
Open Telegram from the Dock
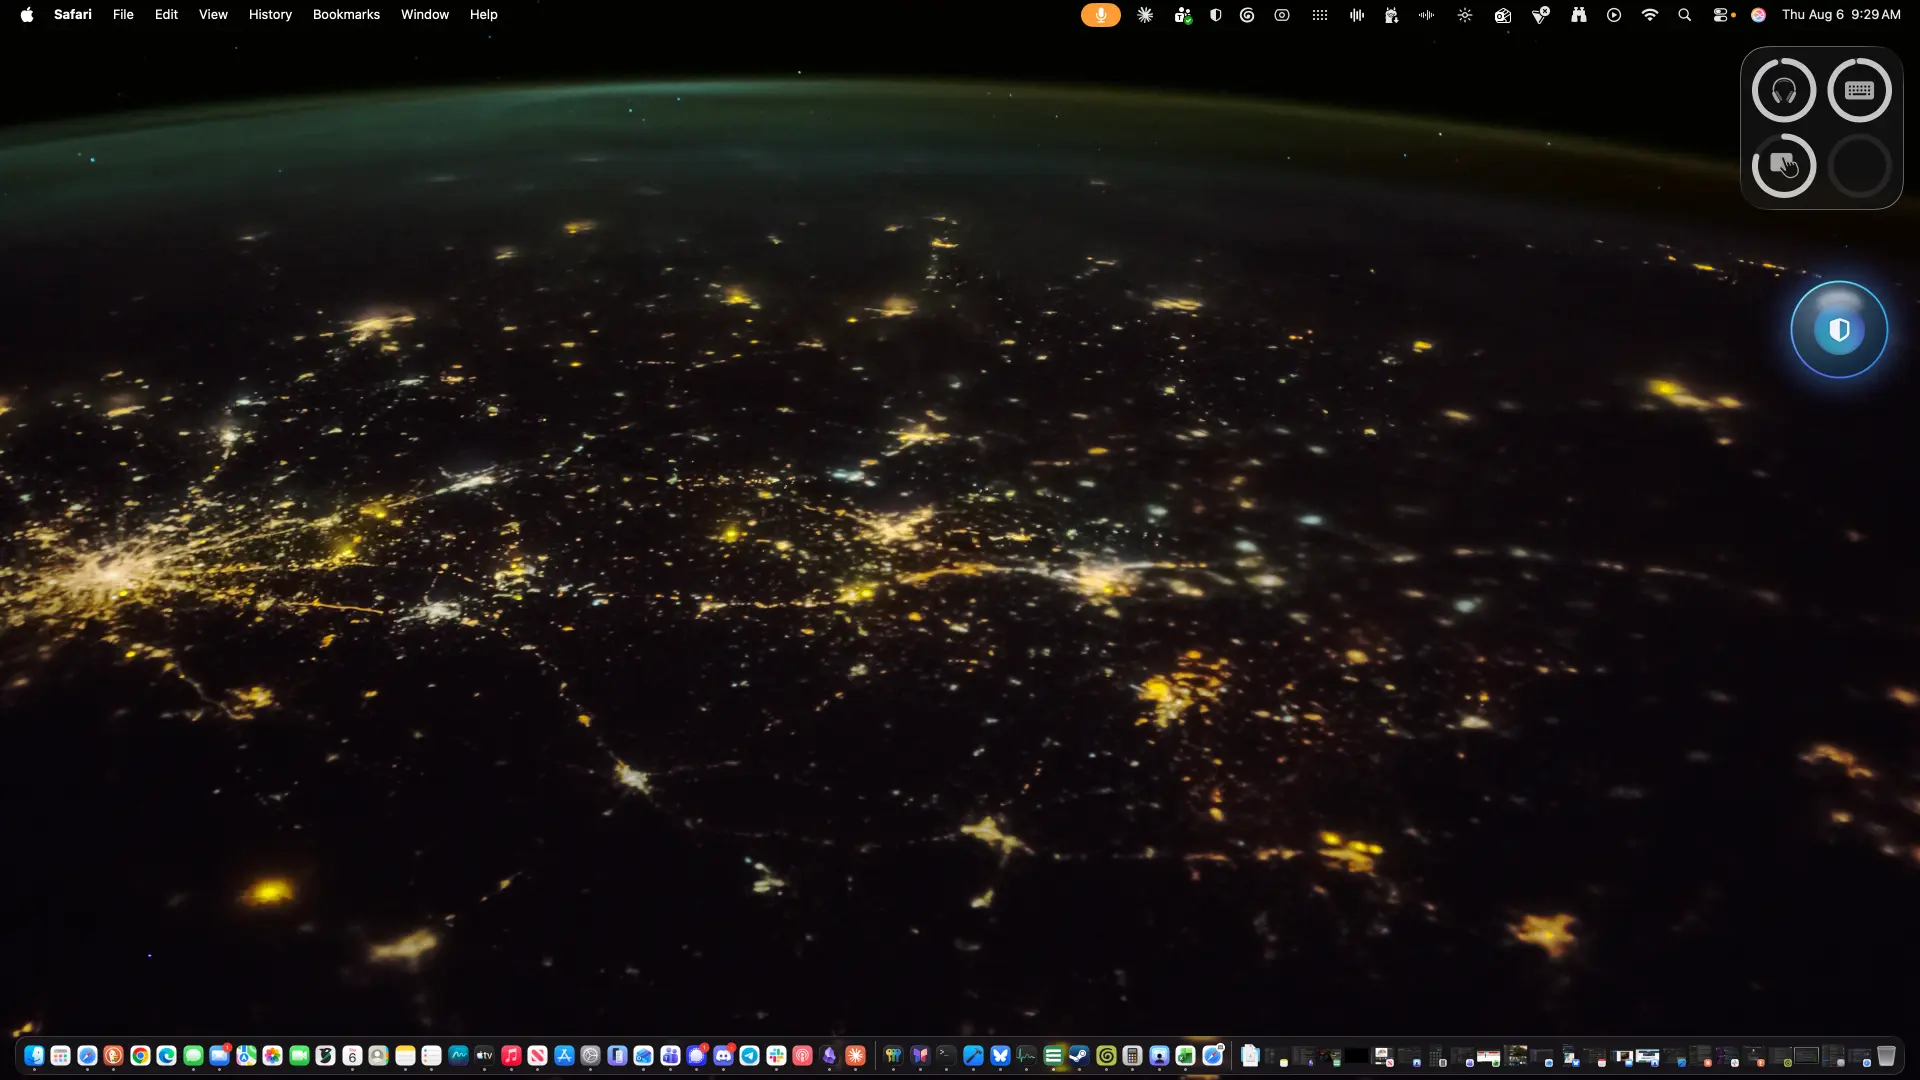(x=749, y=1055)
